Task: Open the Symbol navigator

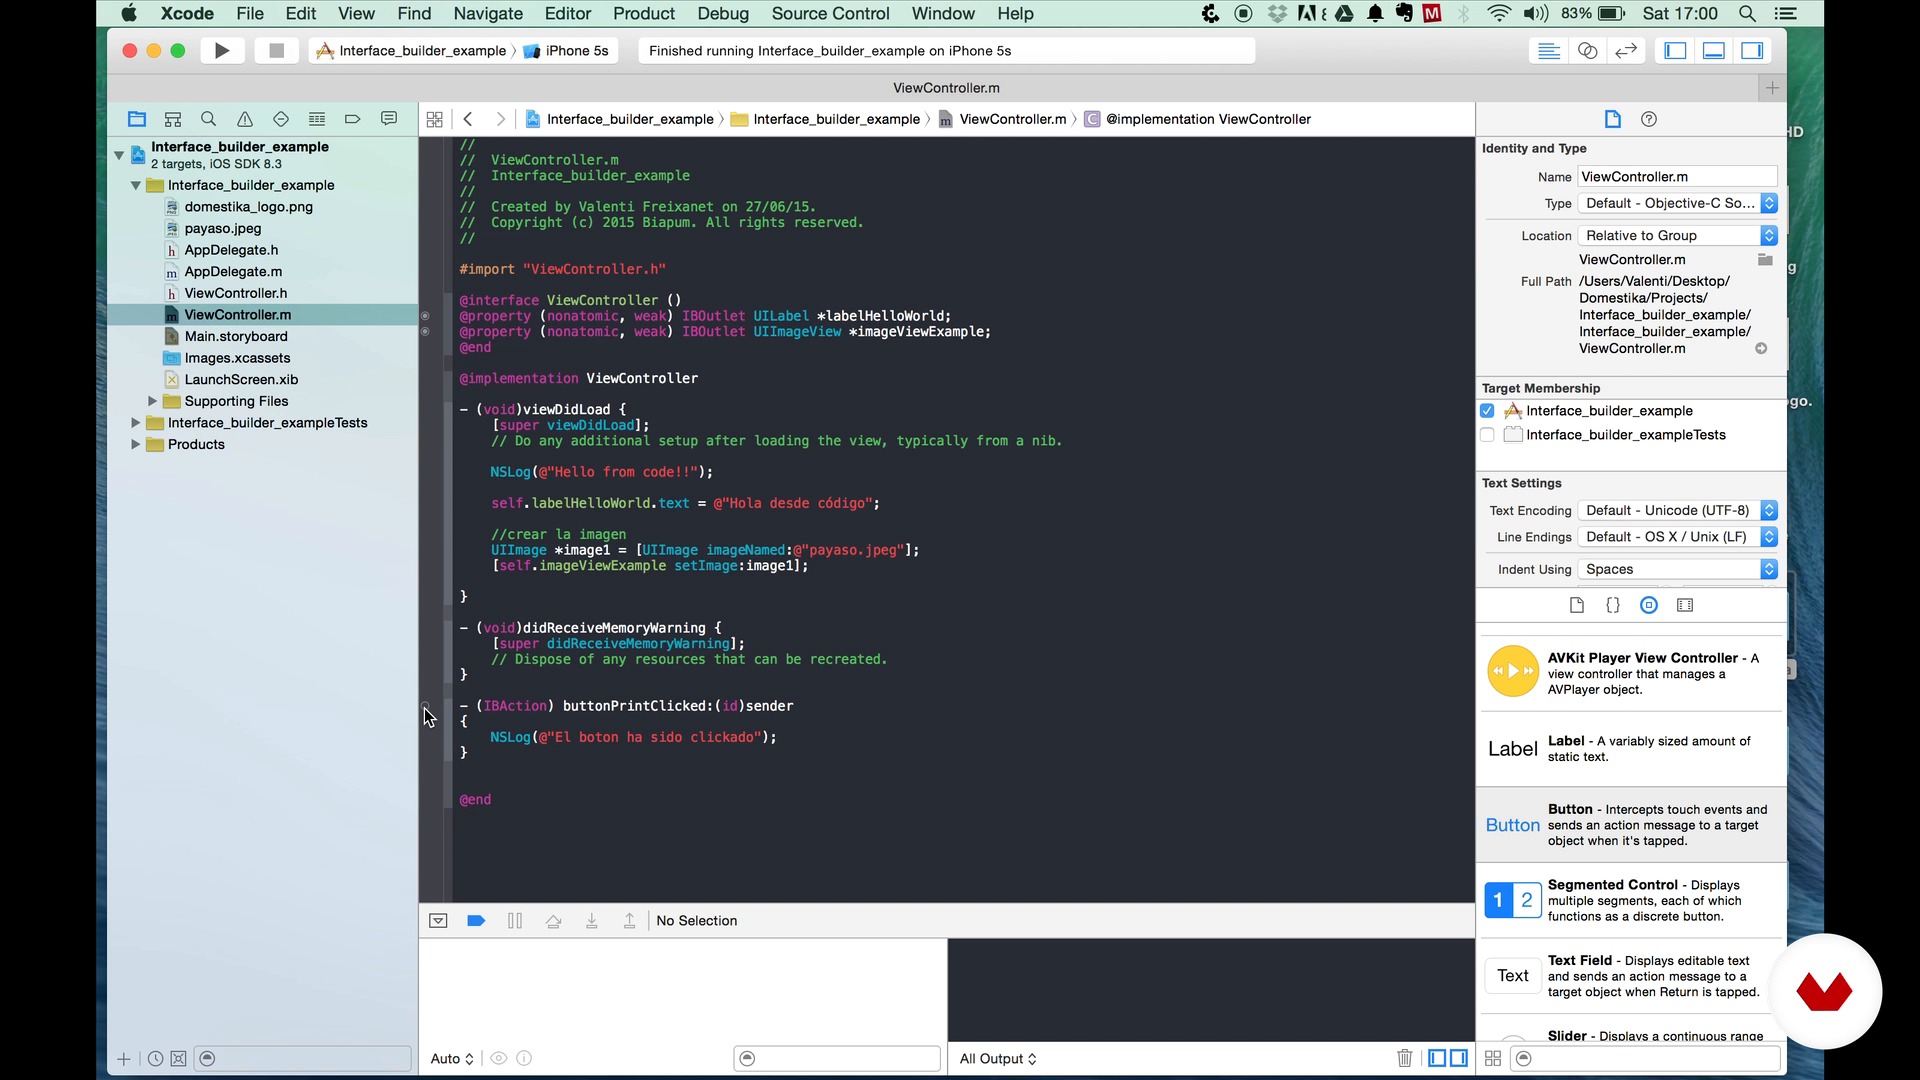Action: (x=173, y=119)
